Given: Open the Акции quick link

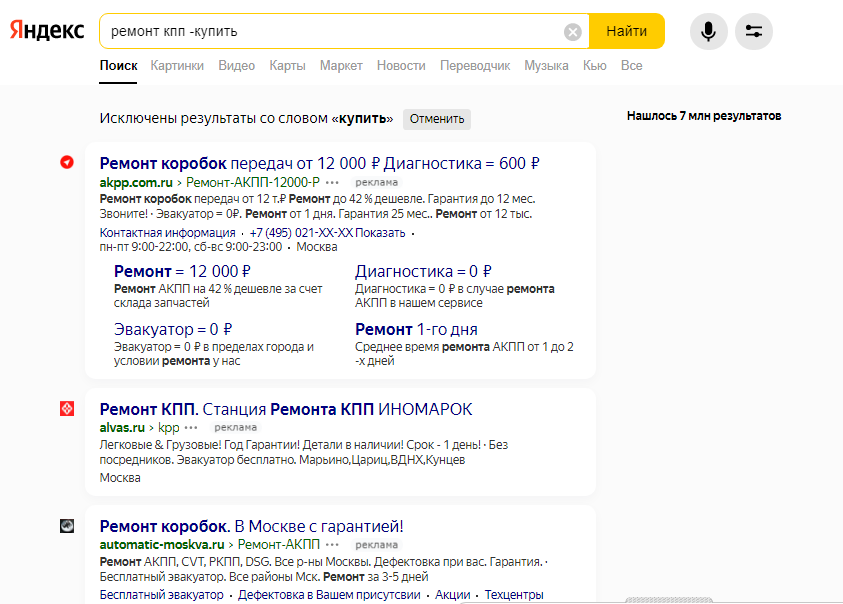Looking at the screenshot, I should pyautogui.click(x=453, y=595).
